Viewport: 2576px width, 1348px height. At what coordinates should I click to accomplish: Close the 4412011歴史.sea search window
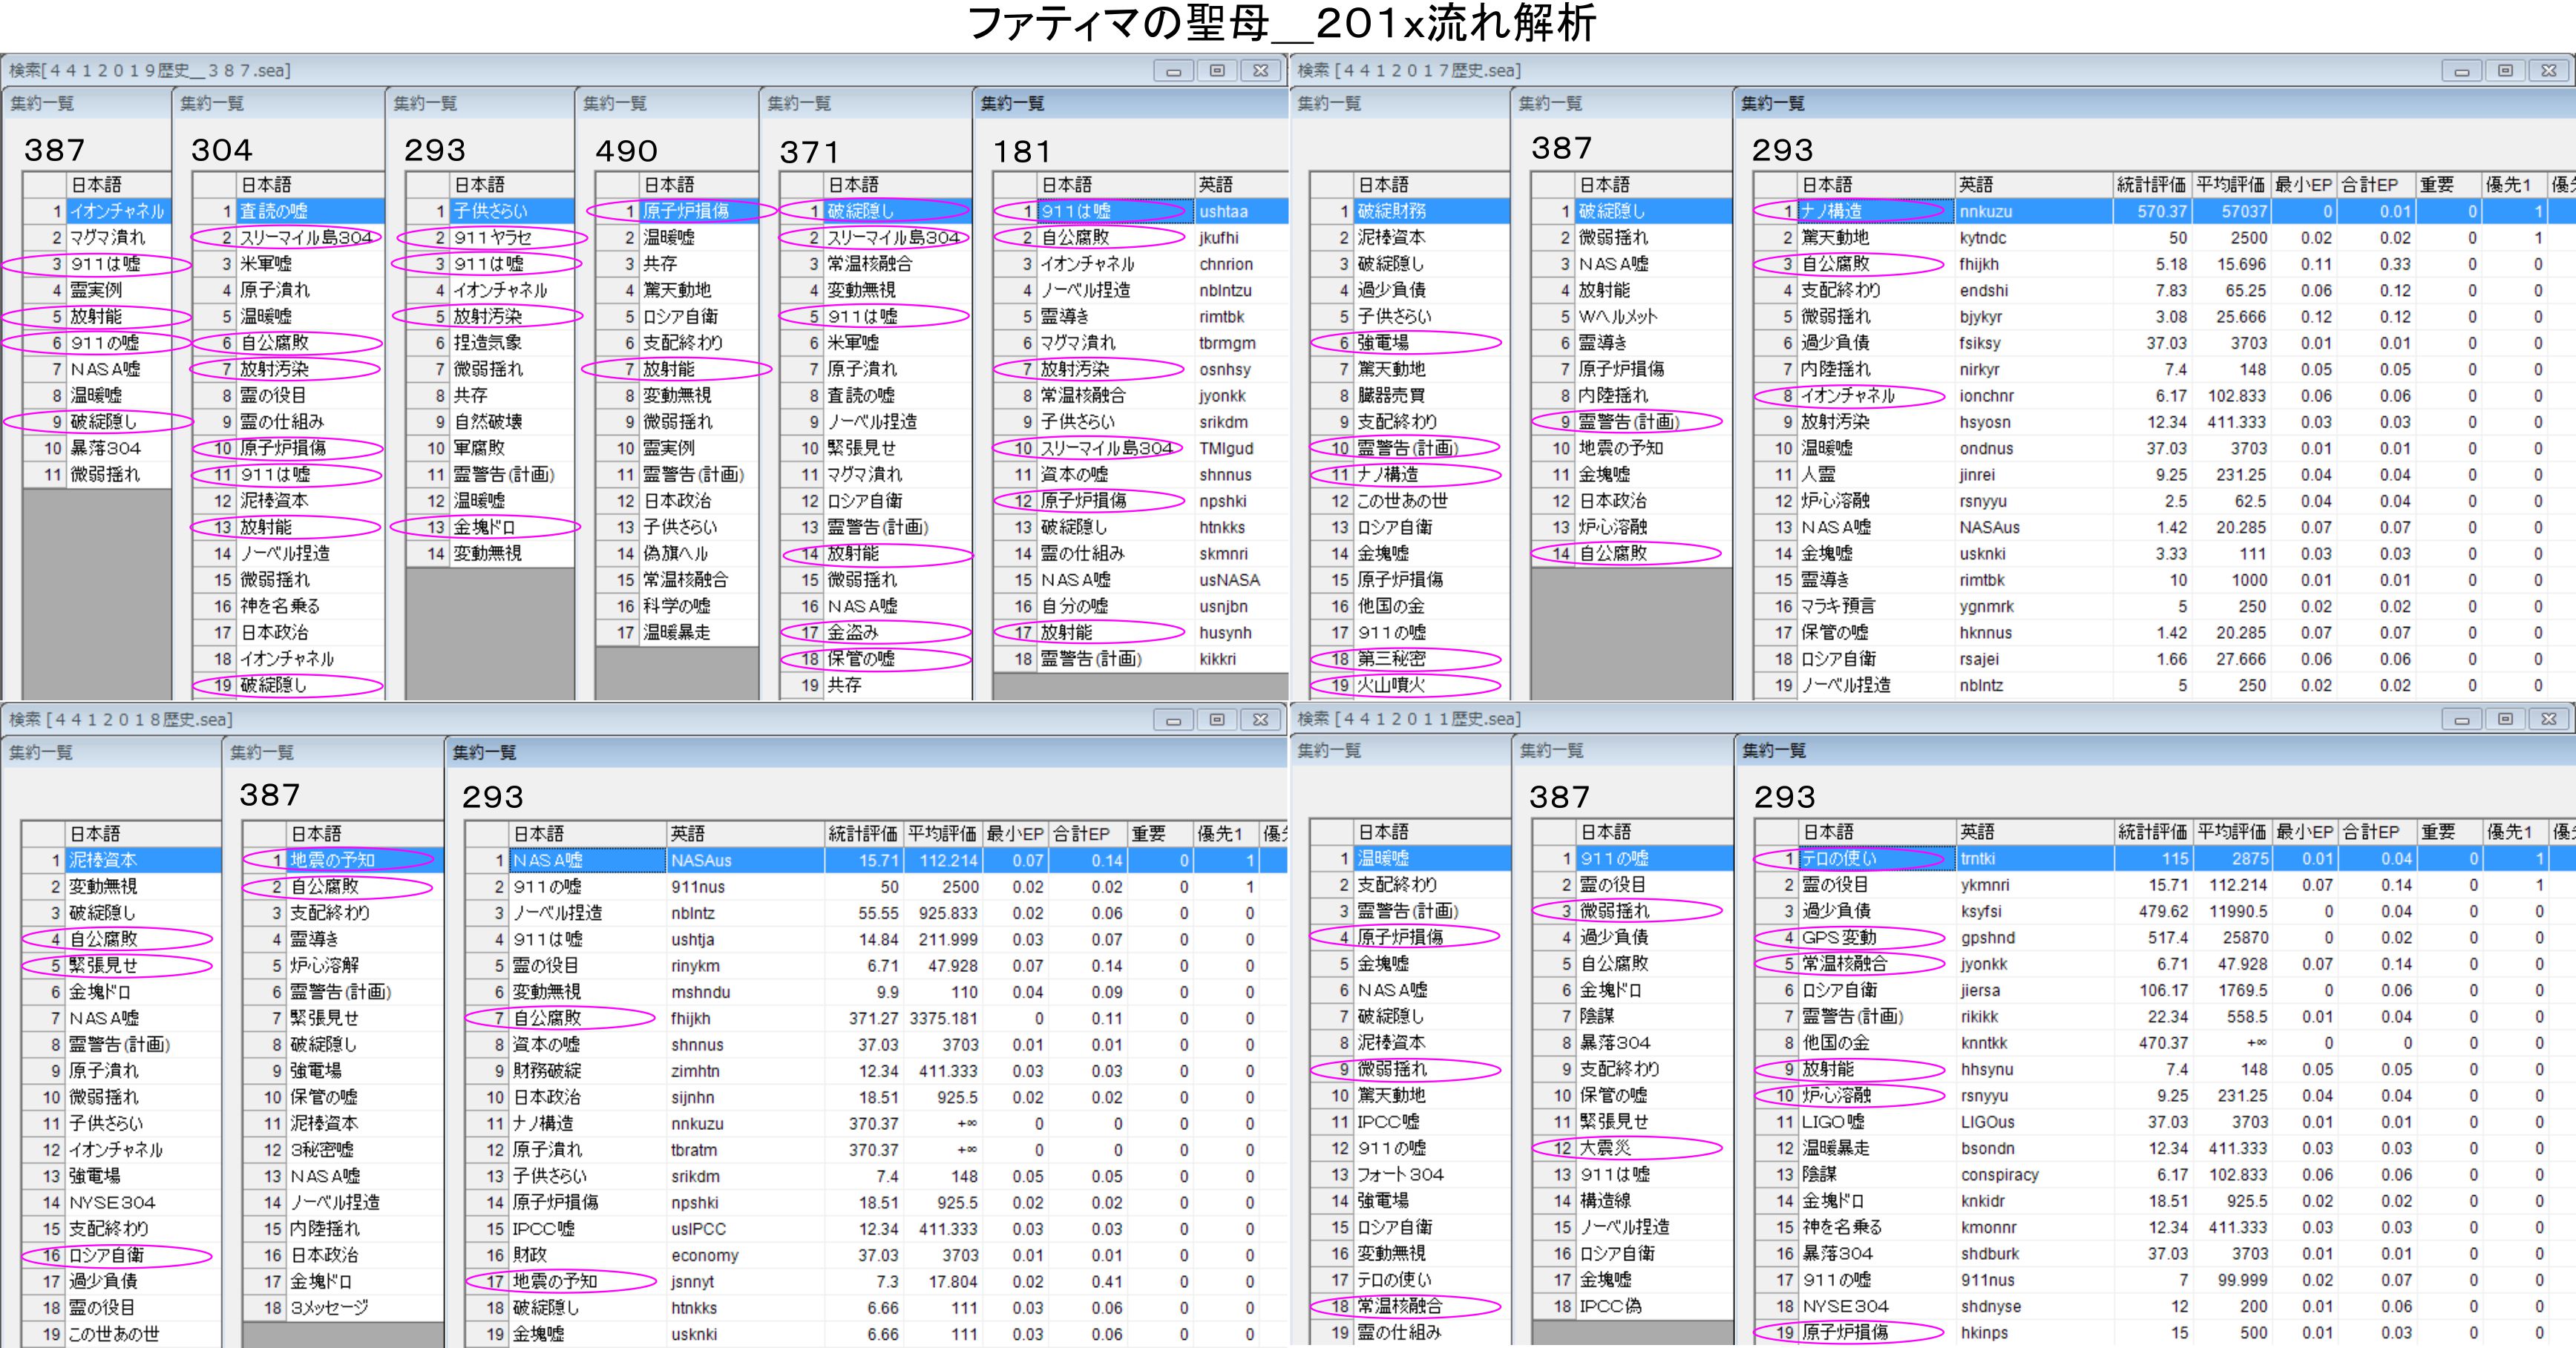(2549, 720)
